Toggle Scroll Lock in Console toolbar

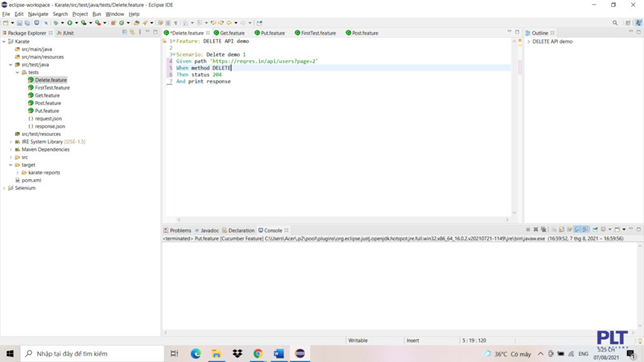point(561,229)
